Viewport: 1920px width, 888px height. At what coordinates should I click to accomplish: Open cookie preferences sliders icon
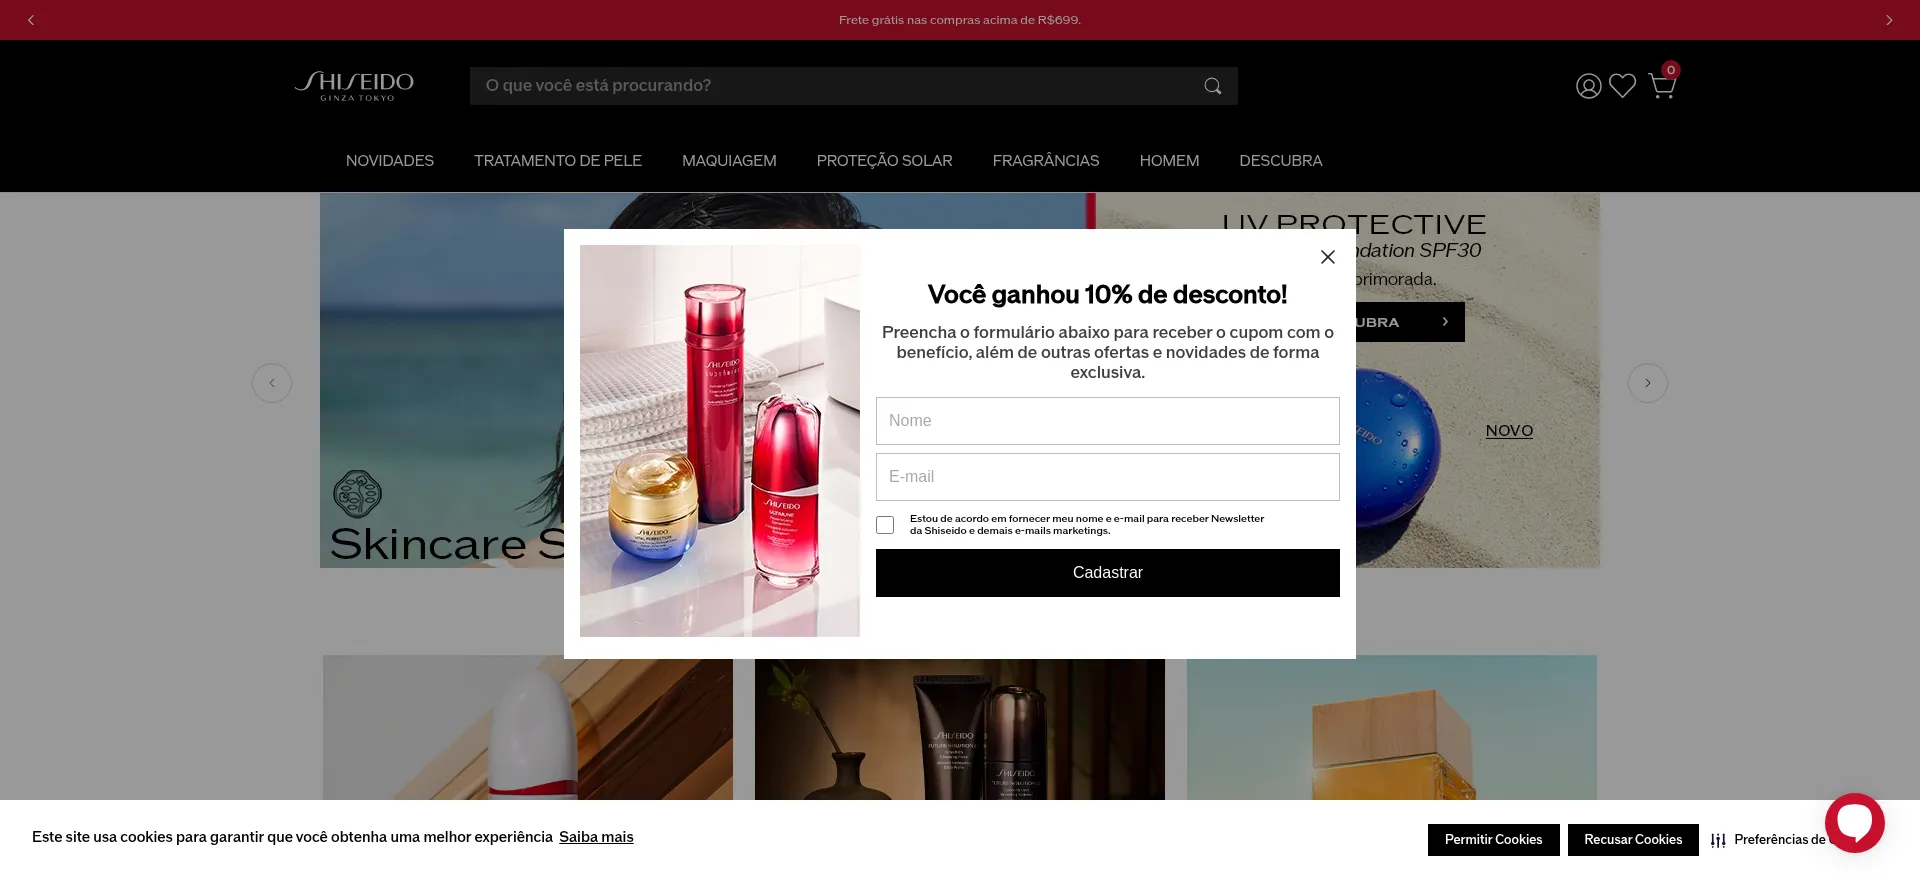(x=1718, y=840)
